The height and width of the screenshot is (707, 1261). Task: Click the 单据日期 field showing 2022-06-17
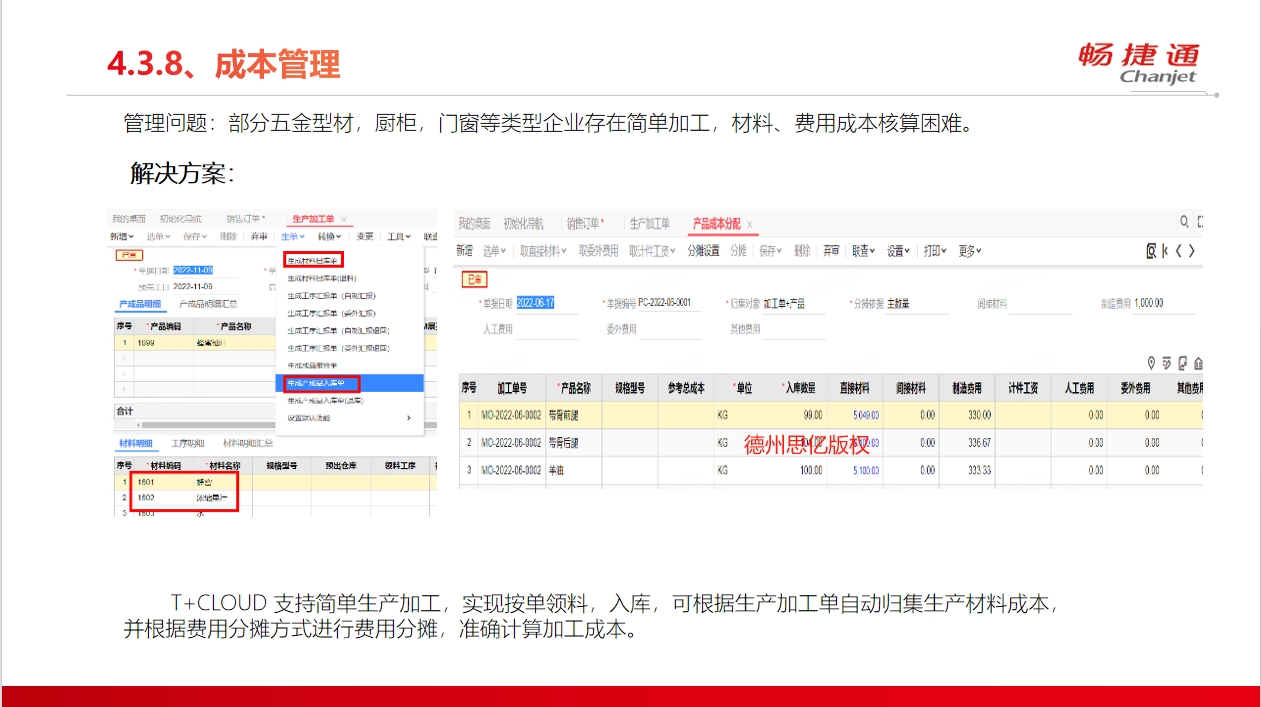click(547, 303)
